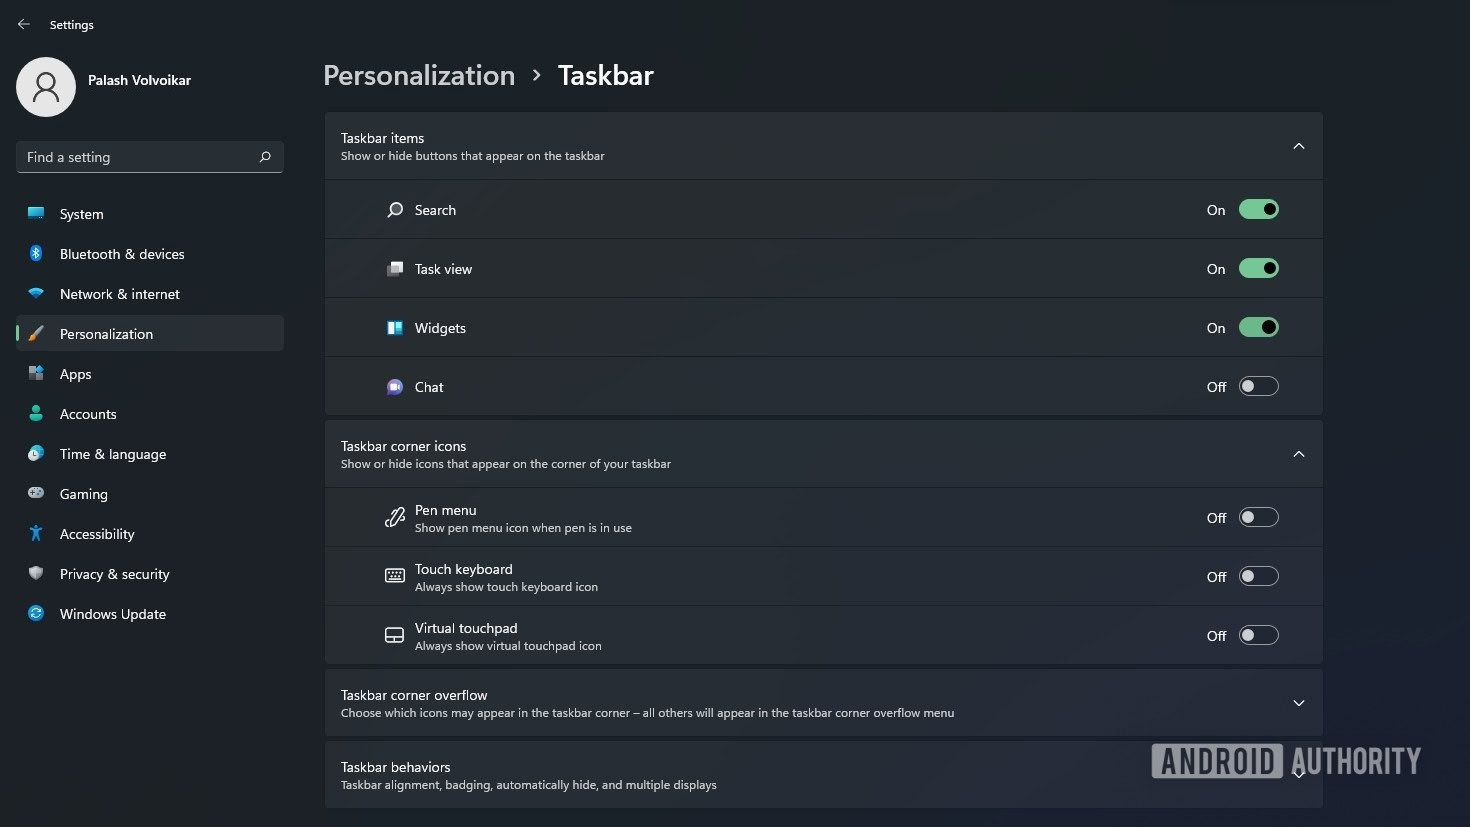This screenshot has width=1470, height=827.
Task: Click the user profile avatar picture
Action: [46, 87]
